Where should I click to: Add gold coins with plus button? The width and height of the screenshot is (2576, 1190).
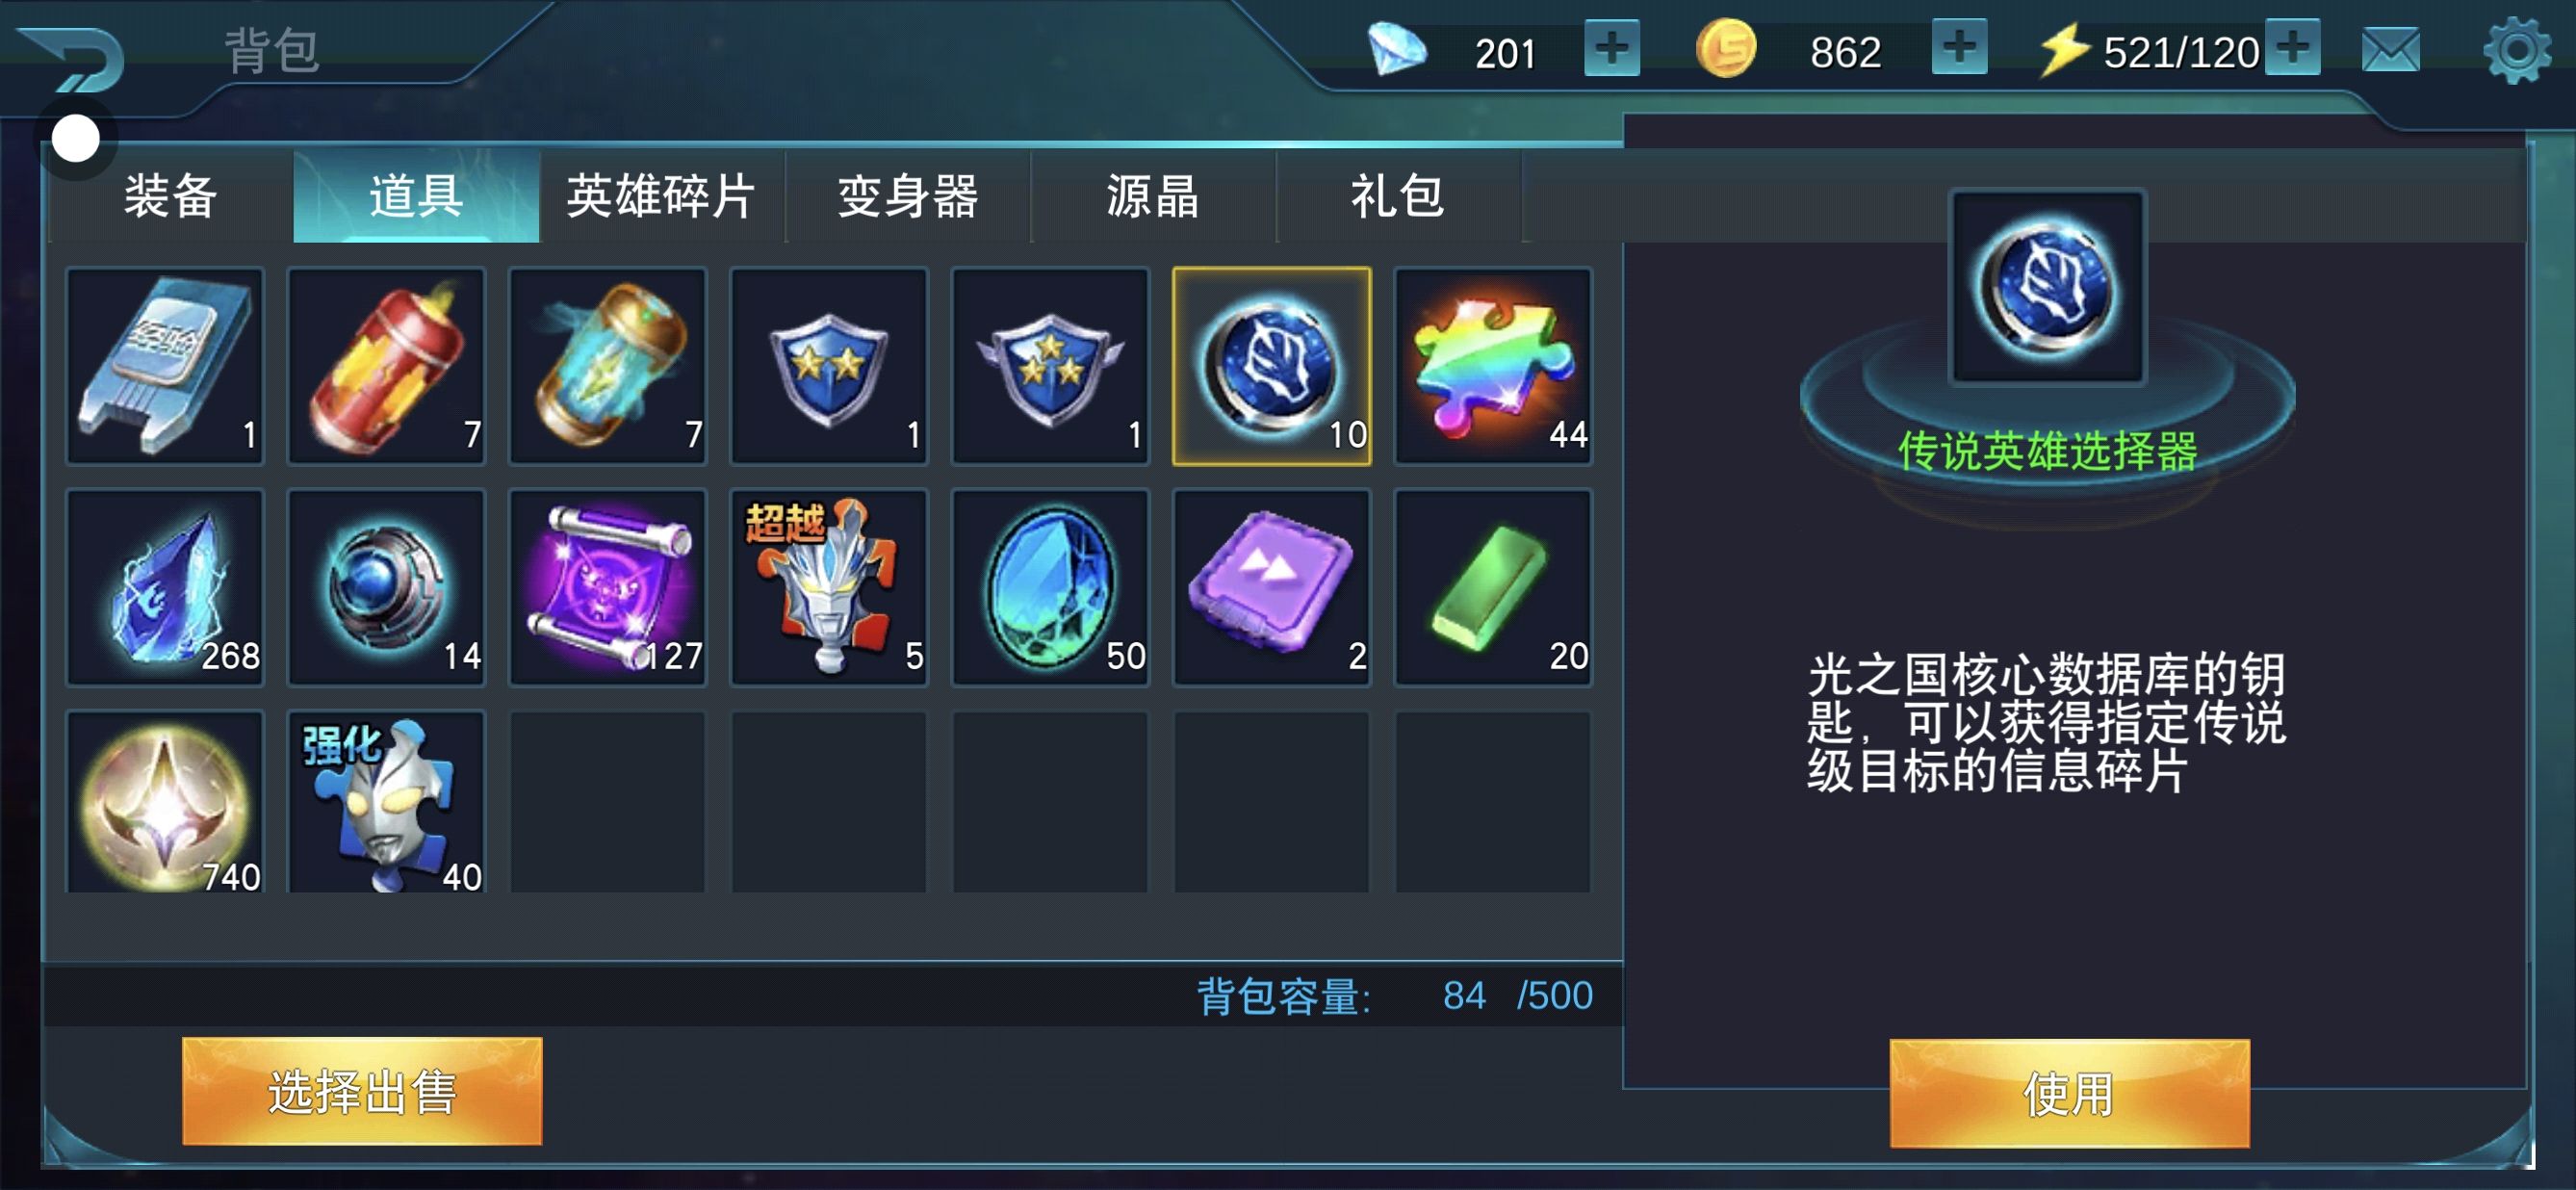[1958, 48]
